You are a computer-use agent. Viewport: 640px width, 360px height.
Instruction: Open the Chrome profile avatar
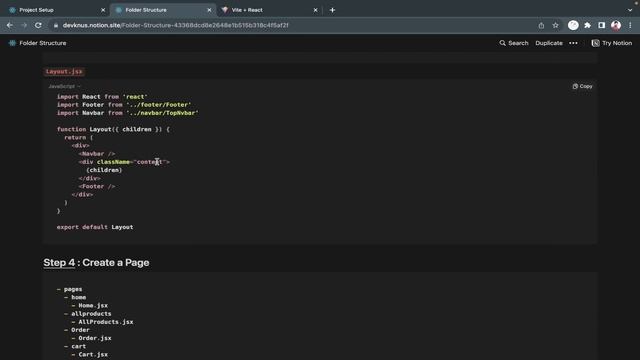tap(616, 25)
